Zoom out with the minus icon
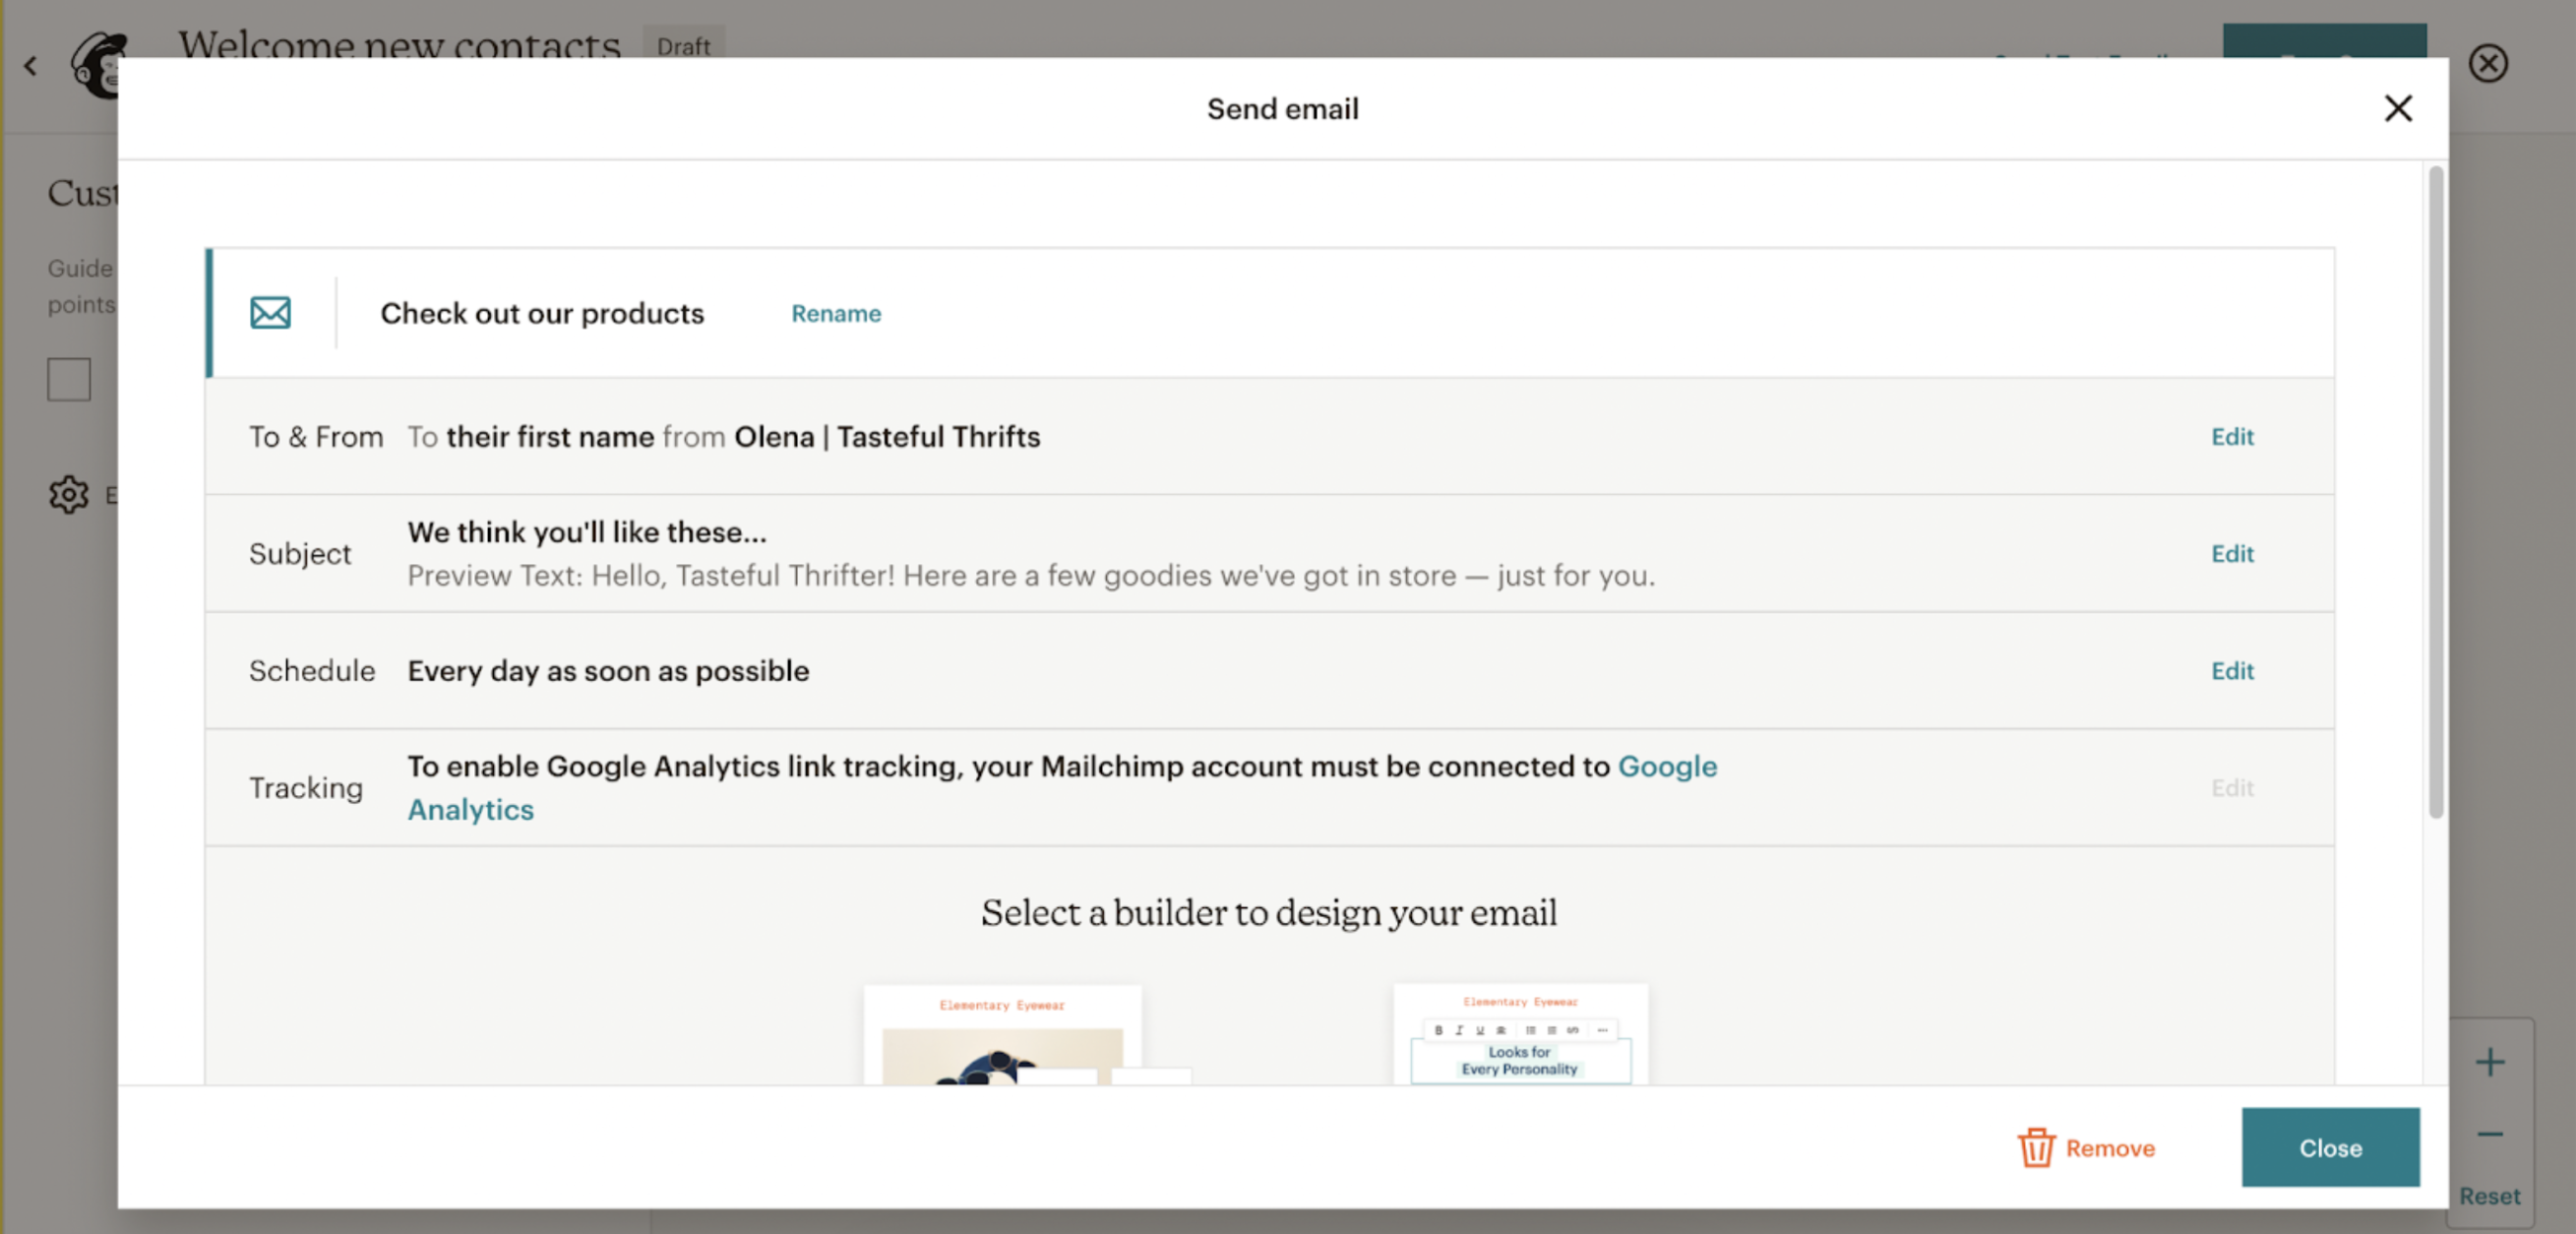Image resolution: width=2576 pixels, height=1234 pixels. [2490, 1133]
